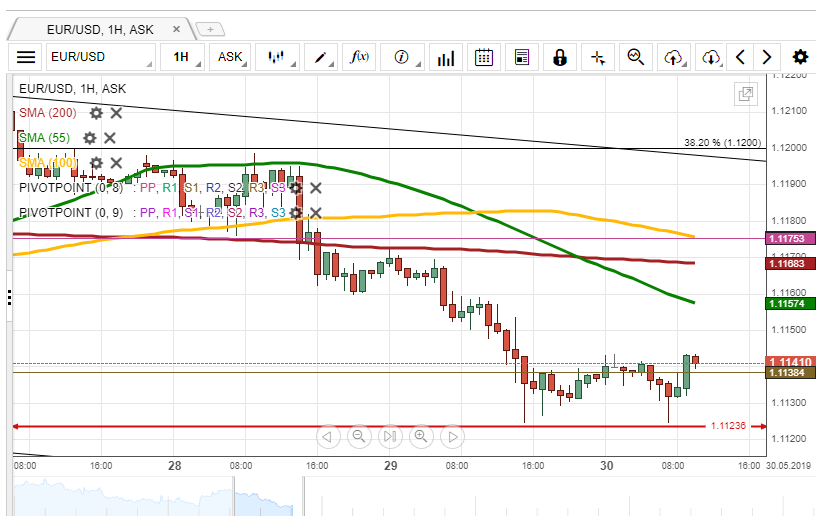The height and width of the screenshot is (524, 826).
Task: Open the info icon dropdown
Action: point(402,57)
